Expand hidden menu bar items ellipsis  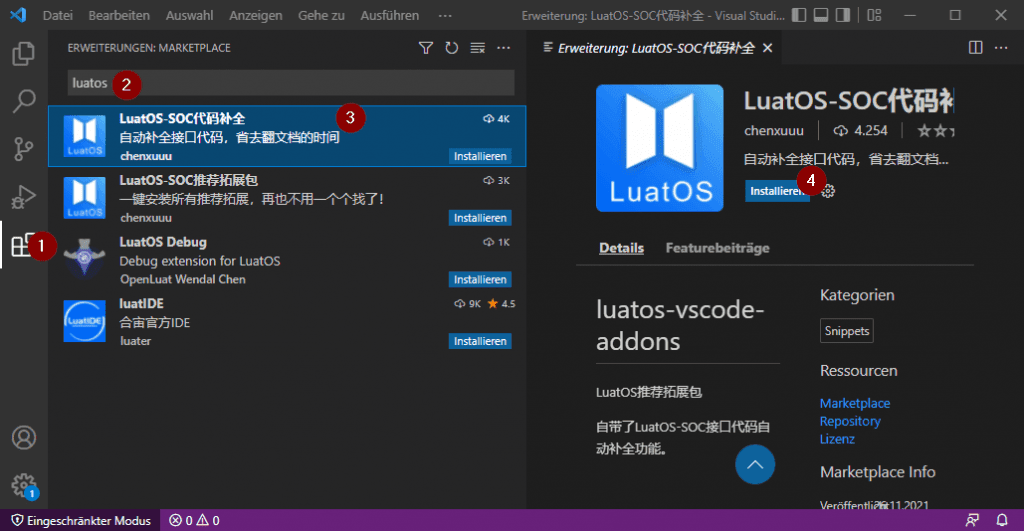(x=445, y=16)
